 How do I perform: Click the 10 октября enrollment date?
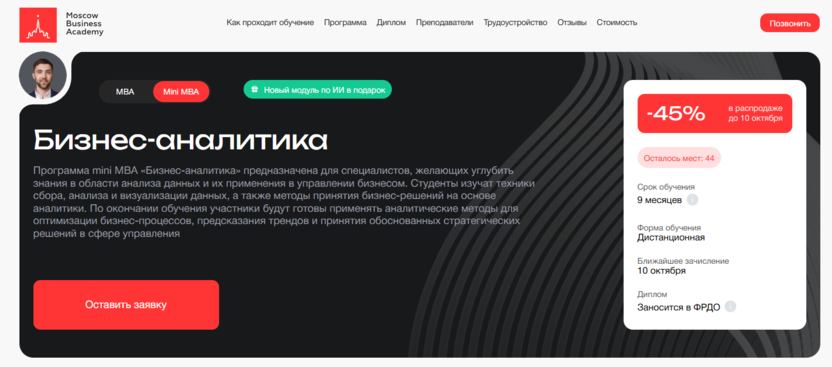pos(661,270)
